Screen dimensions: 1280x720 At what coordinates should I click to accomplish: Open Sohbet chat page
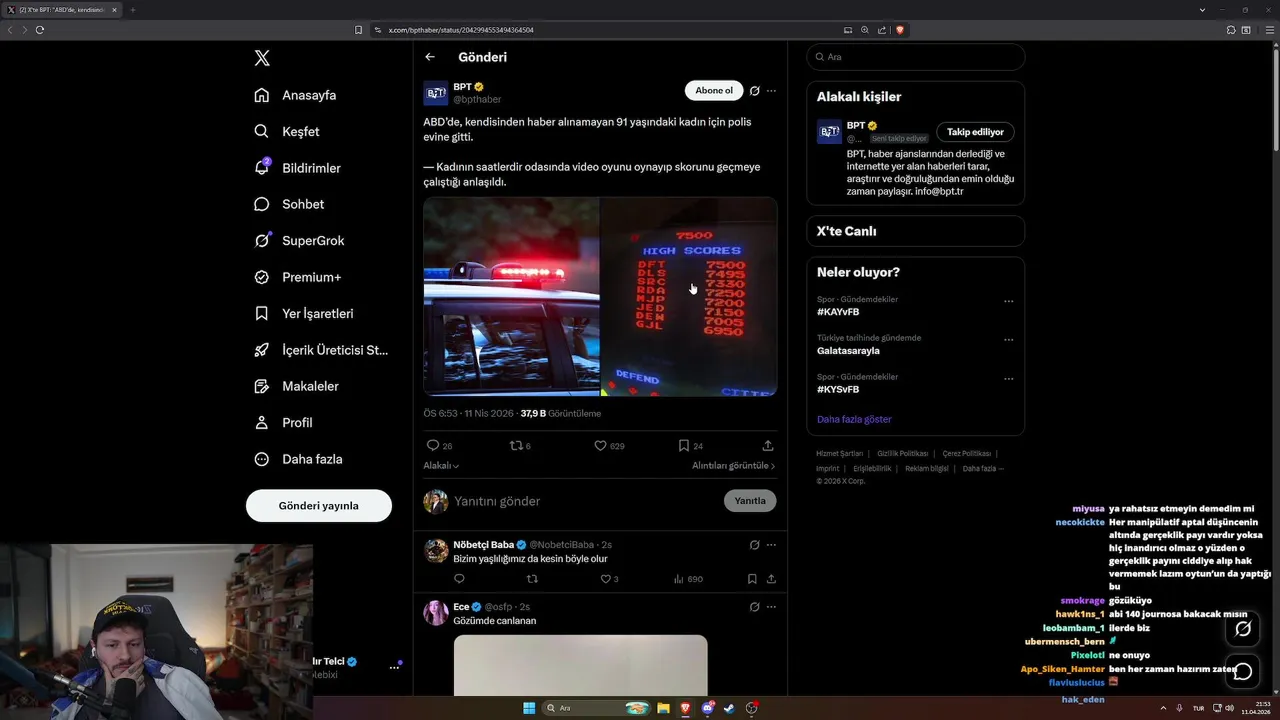click(289, 204)
